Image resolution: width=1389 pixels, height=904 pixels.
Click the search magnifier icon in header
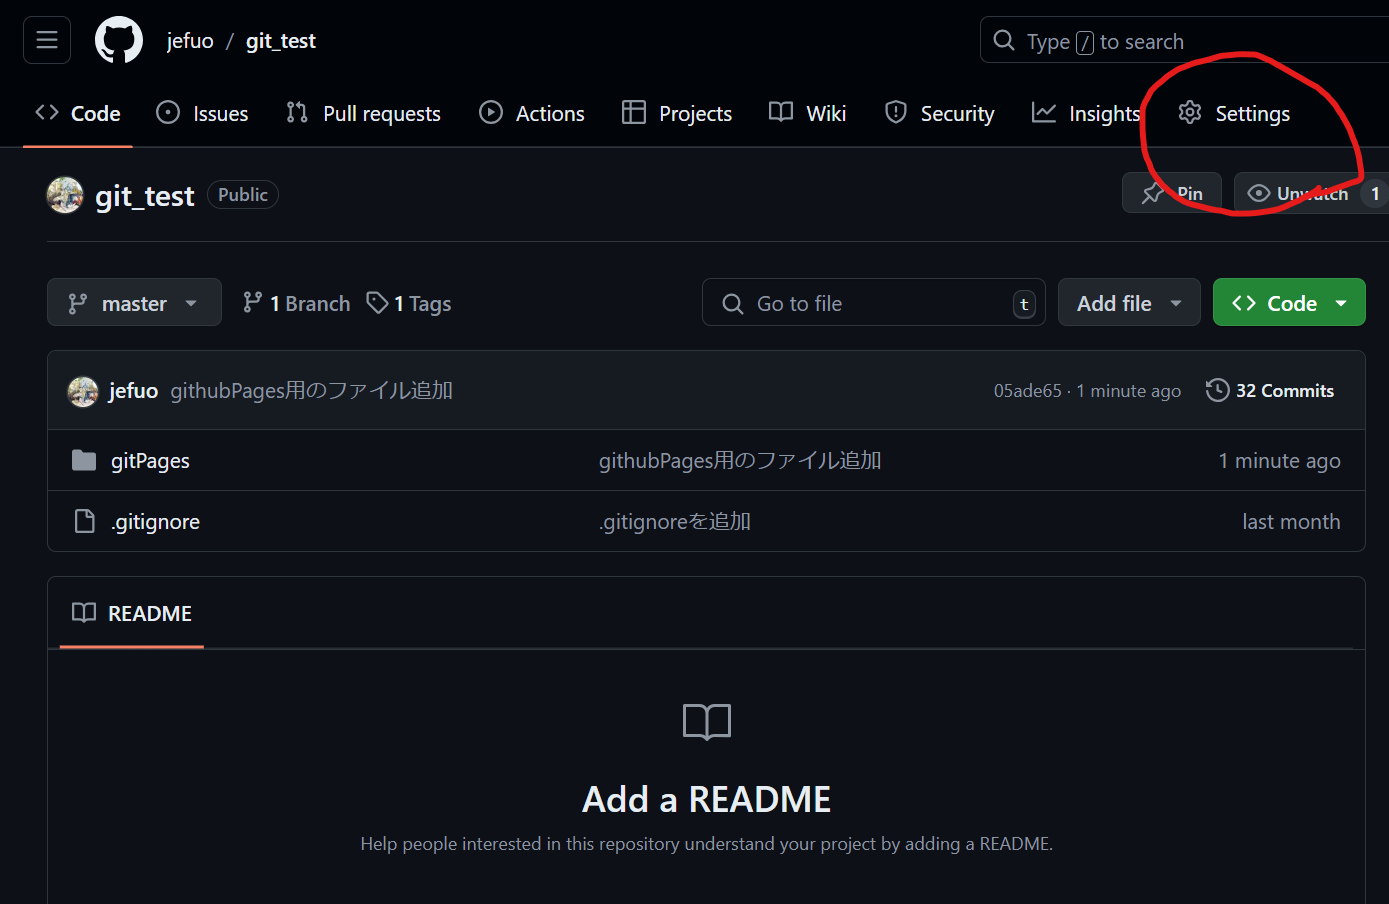[x=1004, y=41]
